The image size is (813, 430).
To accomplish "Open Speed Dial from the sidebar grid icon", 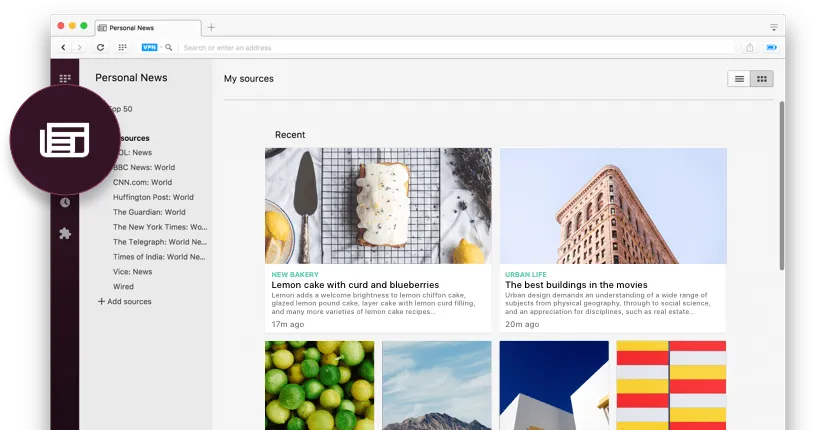I will [x=65, y=78].
